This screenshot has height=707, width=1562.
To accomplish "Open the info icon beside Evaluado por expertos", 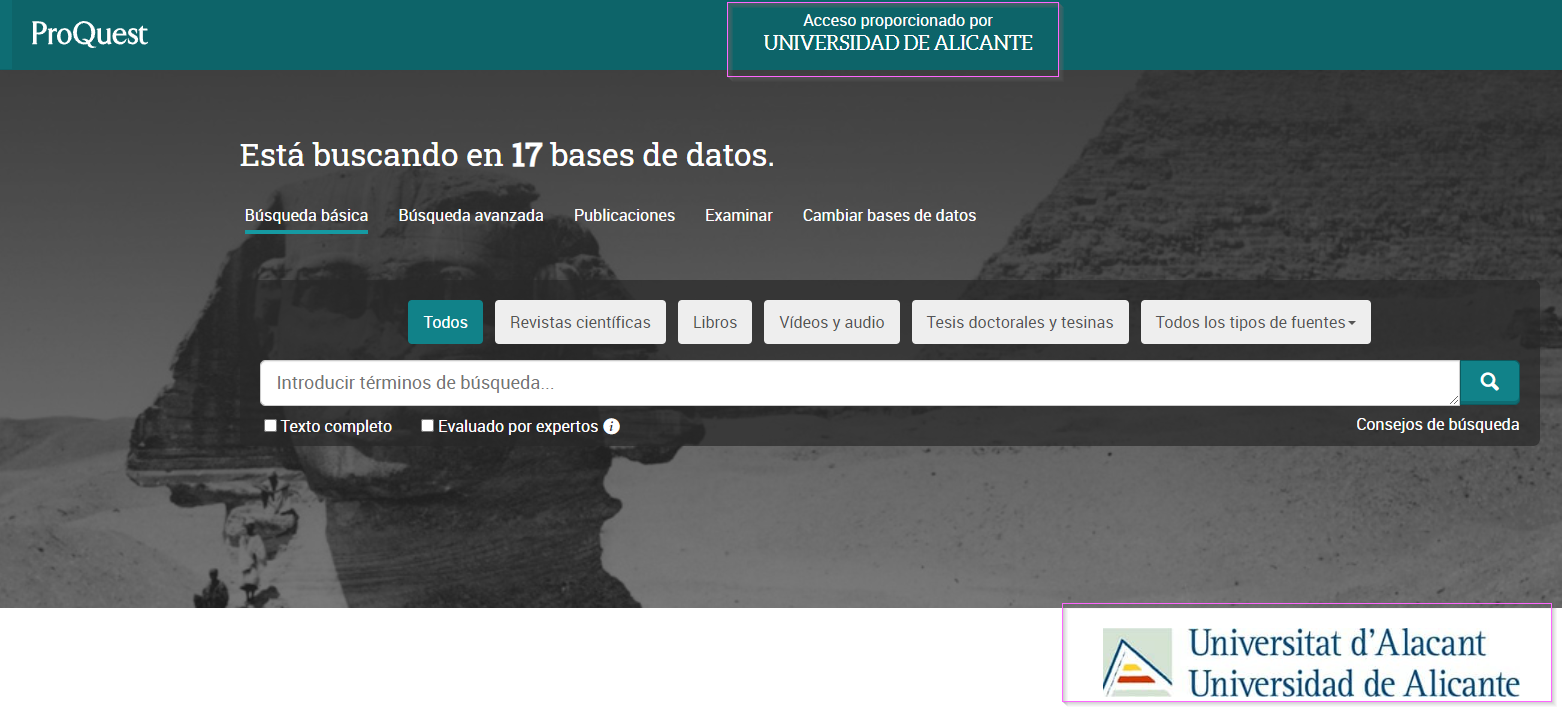I will click(x=612, y=427).
